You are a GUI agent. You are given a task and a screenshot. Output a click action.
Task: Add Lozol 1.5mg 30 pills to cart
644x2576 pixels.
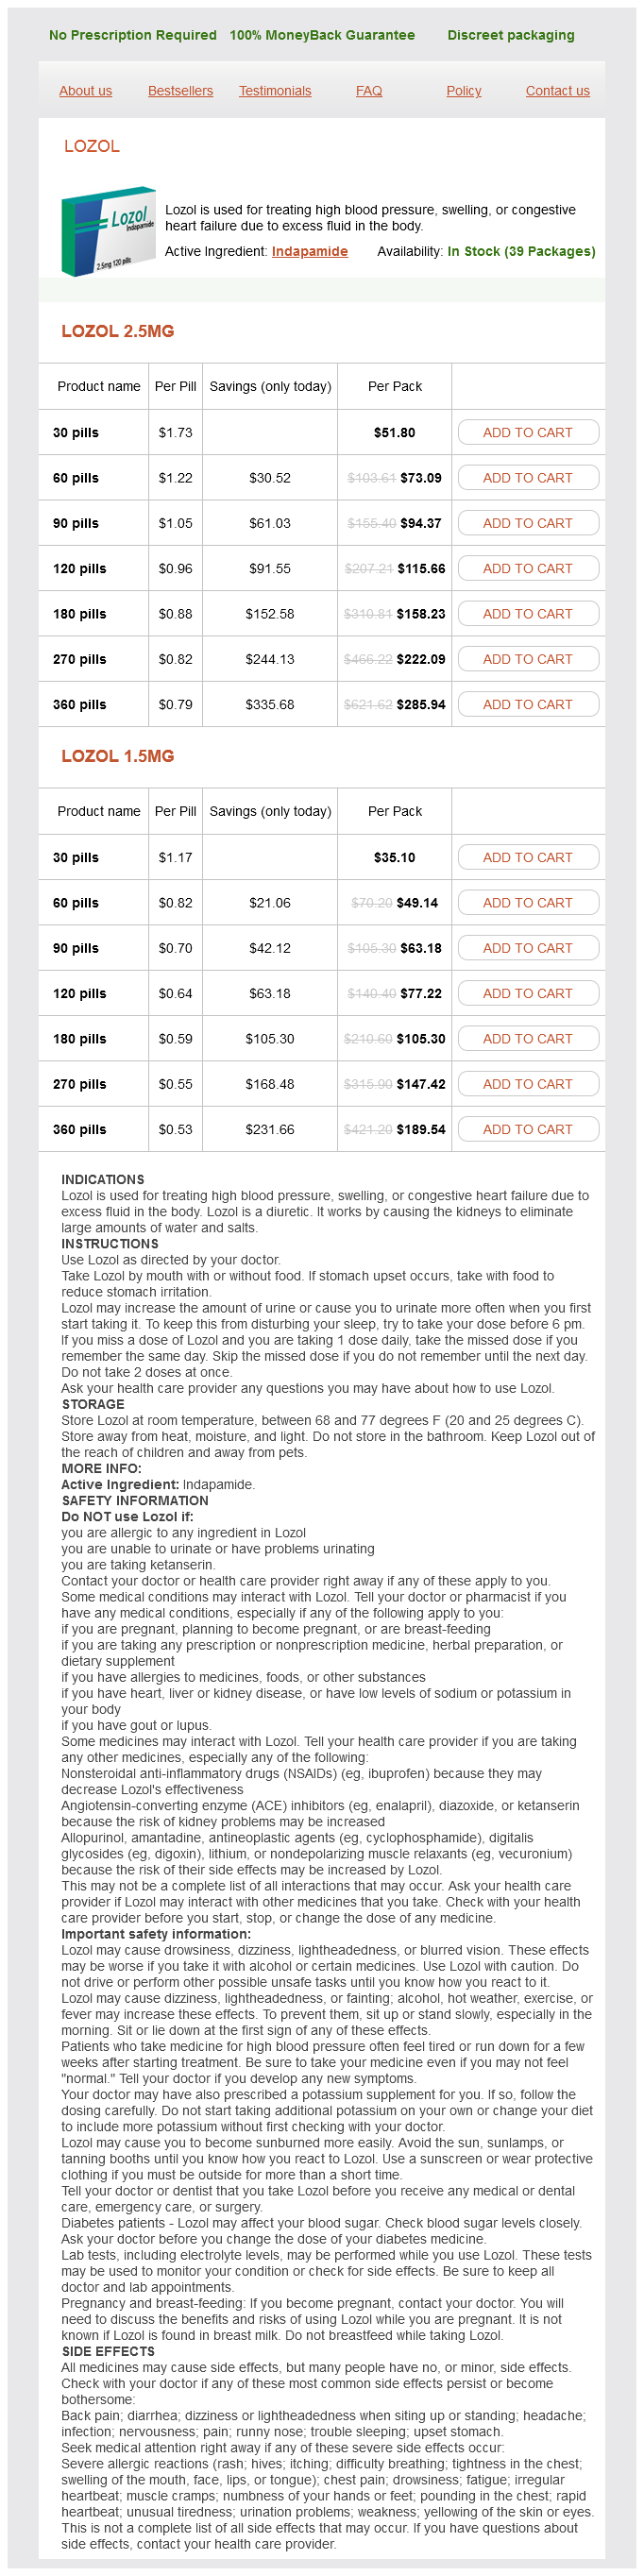[528, 858]
